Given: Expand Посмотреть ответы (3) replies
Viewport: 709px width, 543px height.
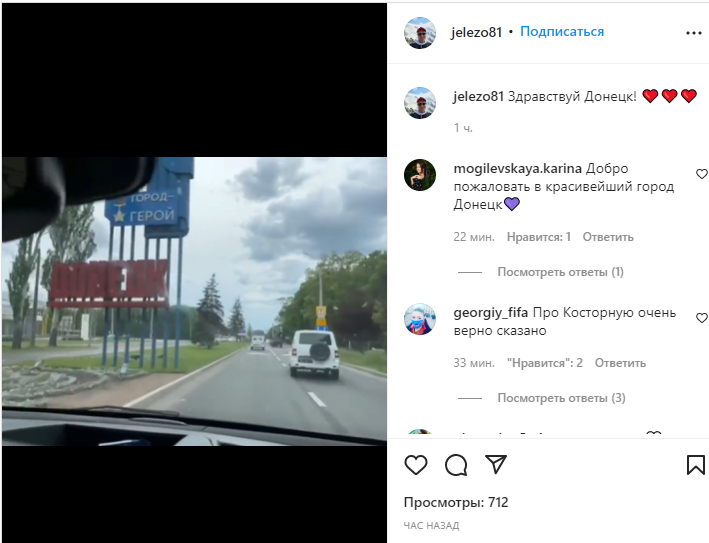Looking at the screenshot, I should (562, 398).
